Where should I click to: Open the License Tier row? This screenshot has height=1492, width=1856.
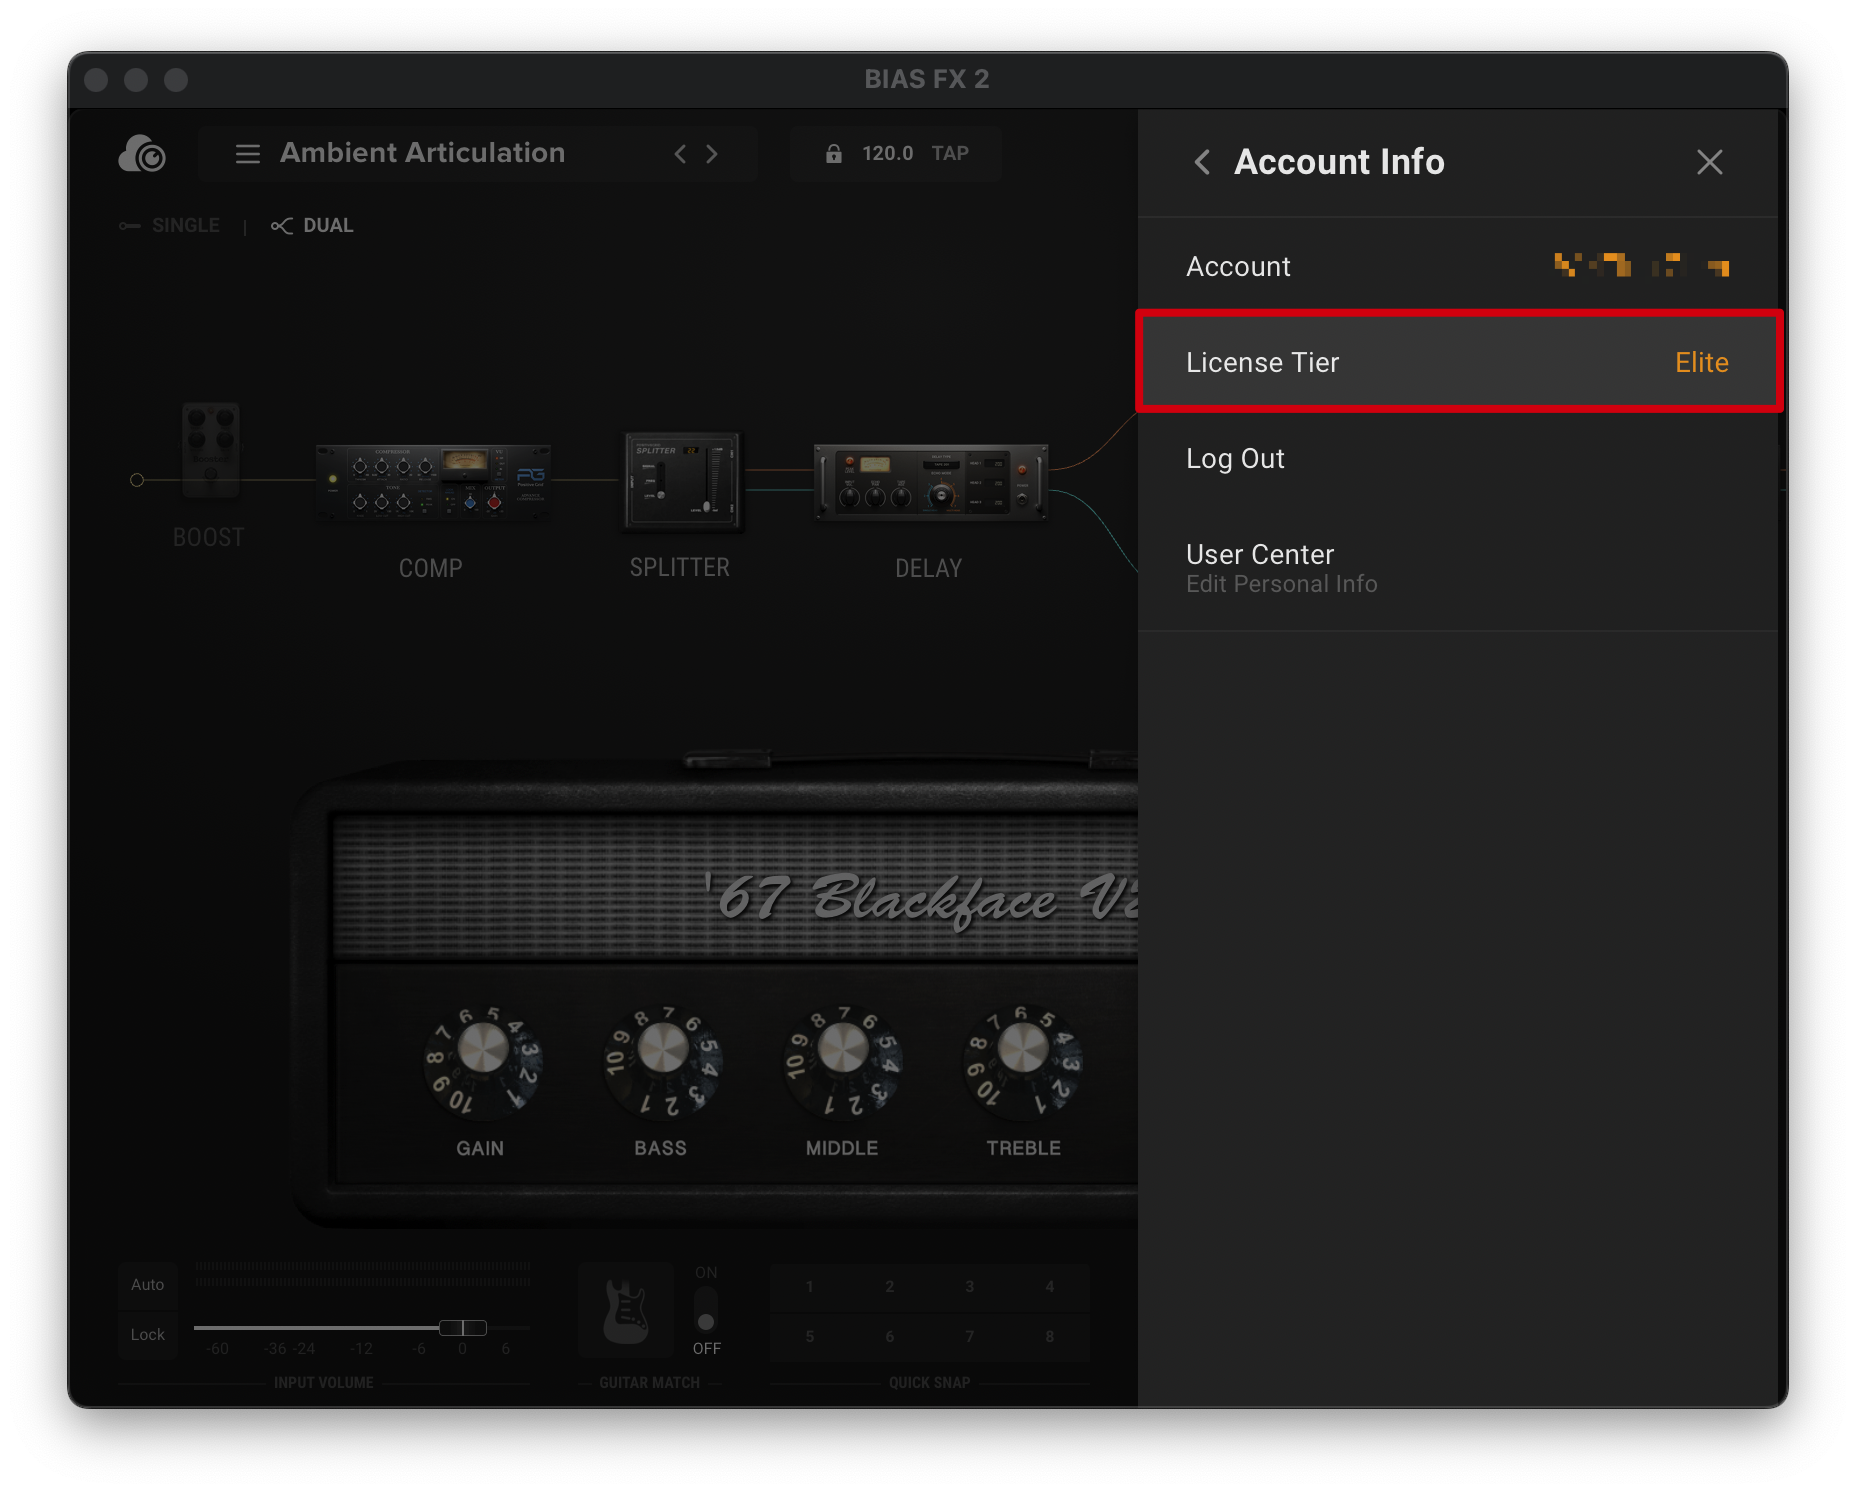(x=1458, y=362)
